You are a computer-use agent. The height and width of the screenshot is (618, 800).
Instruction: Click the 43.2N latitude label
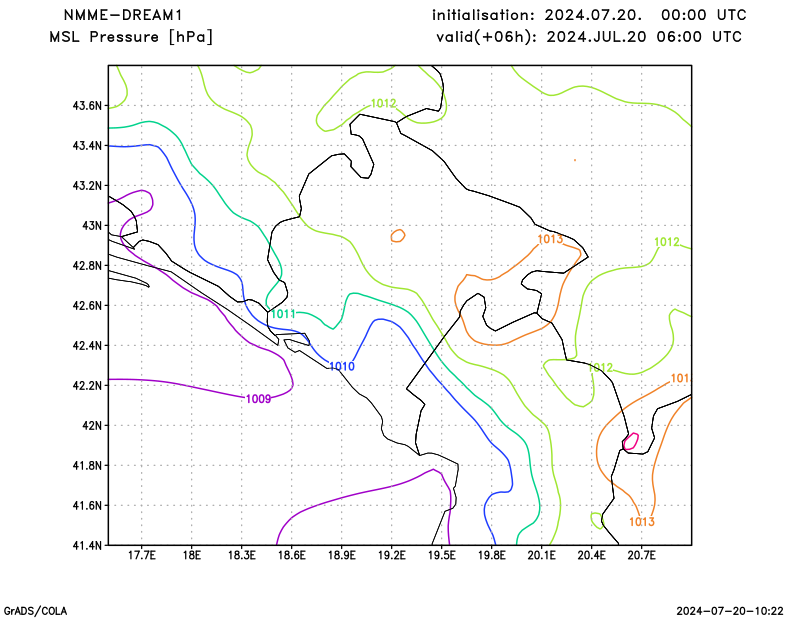click(x=87, y=186)
